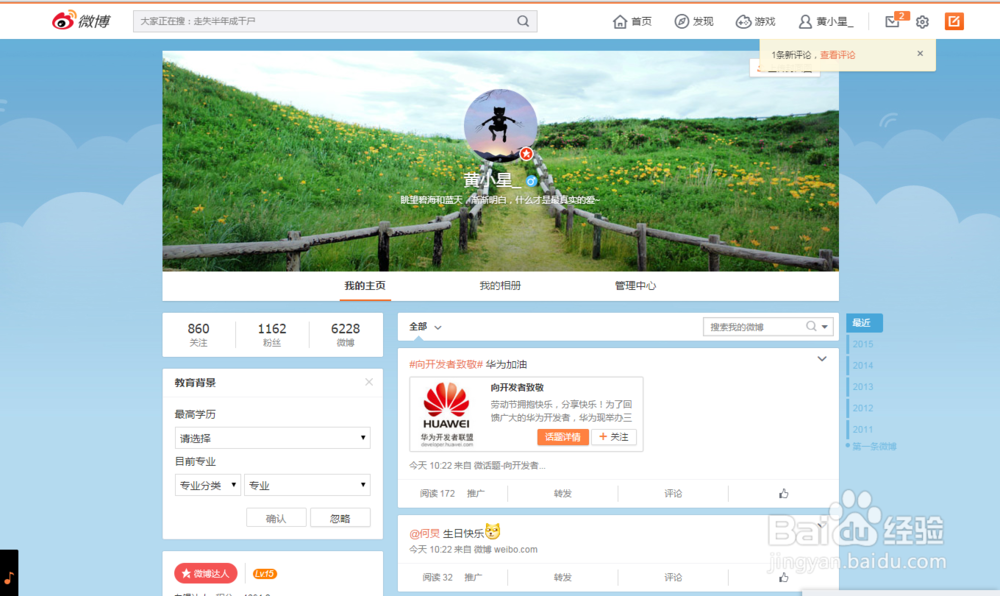Click the 微博 weibo.com source link
The height and width of the screenshot is (596, 1000).
coord(506,549)
